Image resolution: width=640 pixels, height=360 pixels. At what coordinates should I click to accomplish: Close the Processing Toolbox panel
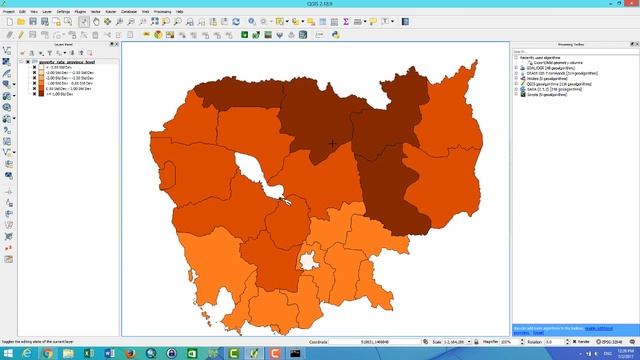pyautogui.click(x=637, y=44)
